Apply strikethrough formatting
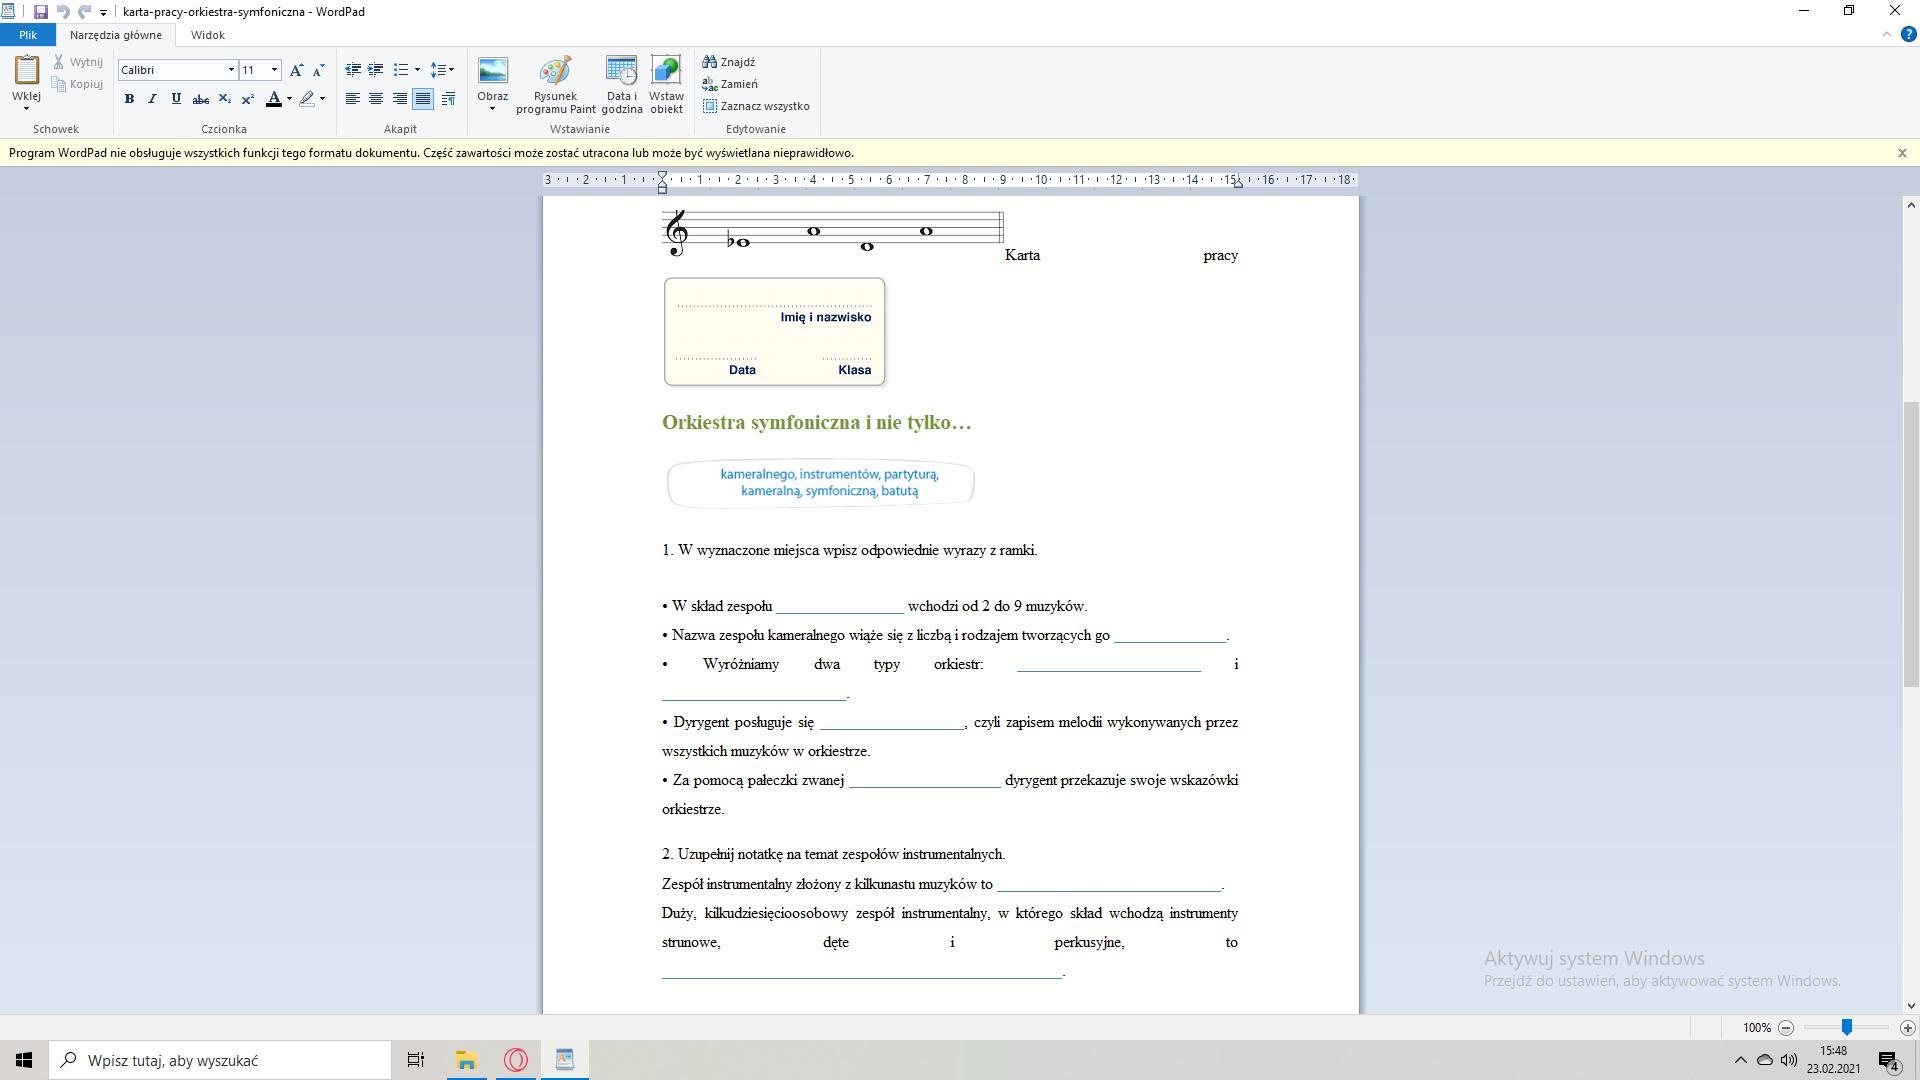1920x1080 pixels. (200, 99)
